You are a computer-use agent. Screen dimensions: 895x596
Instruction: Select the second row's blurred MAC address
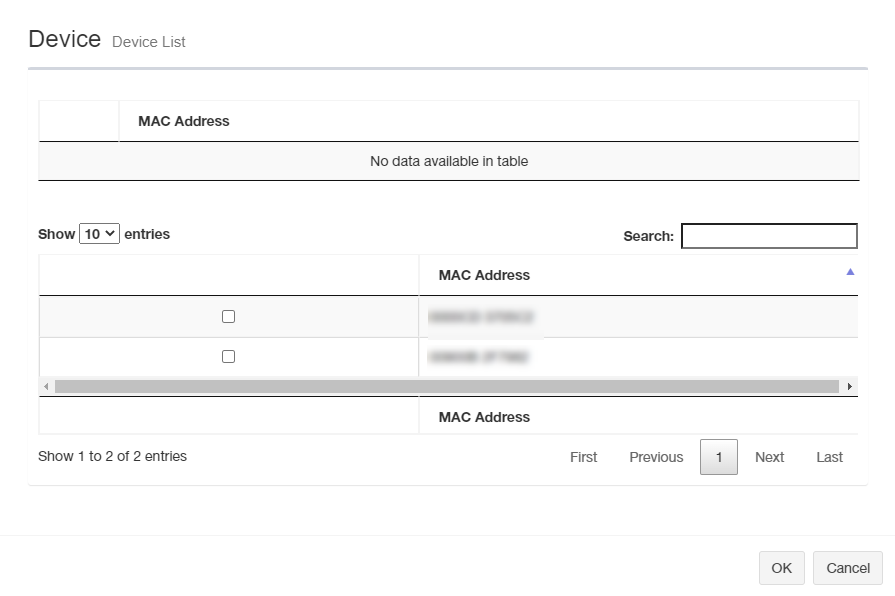click(478, 356)
